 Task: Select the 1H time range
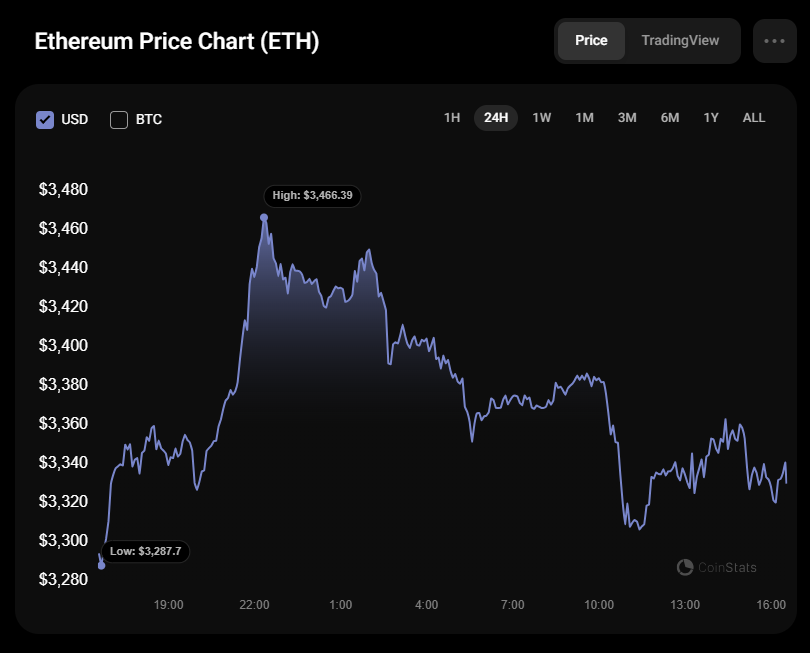(451, 117)
